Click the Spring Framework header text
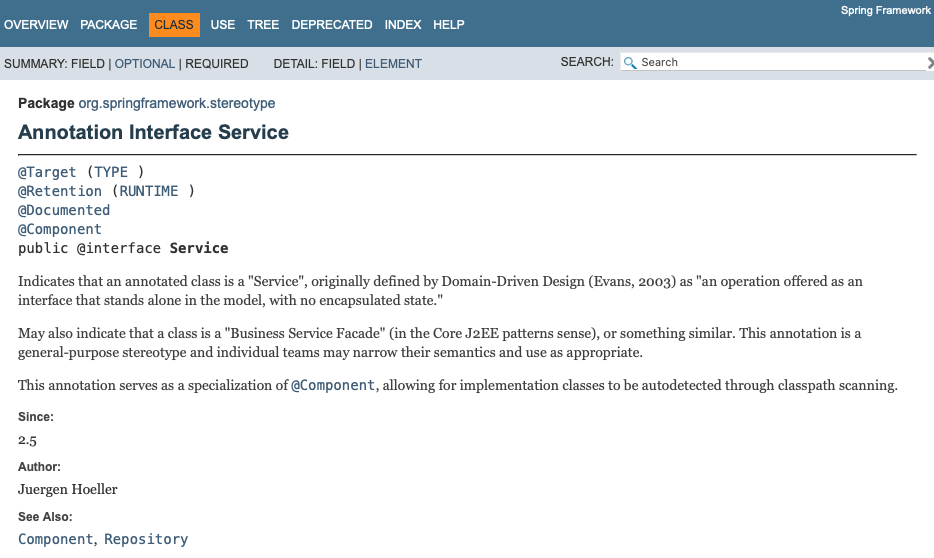Screen dimensions: 934x558 (885, 10)
